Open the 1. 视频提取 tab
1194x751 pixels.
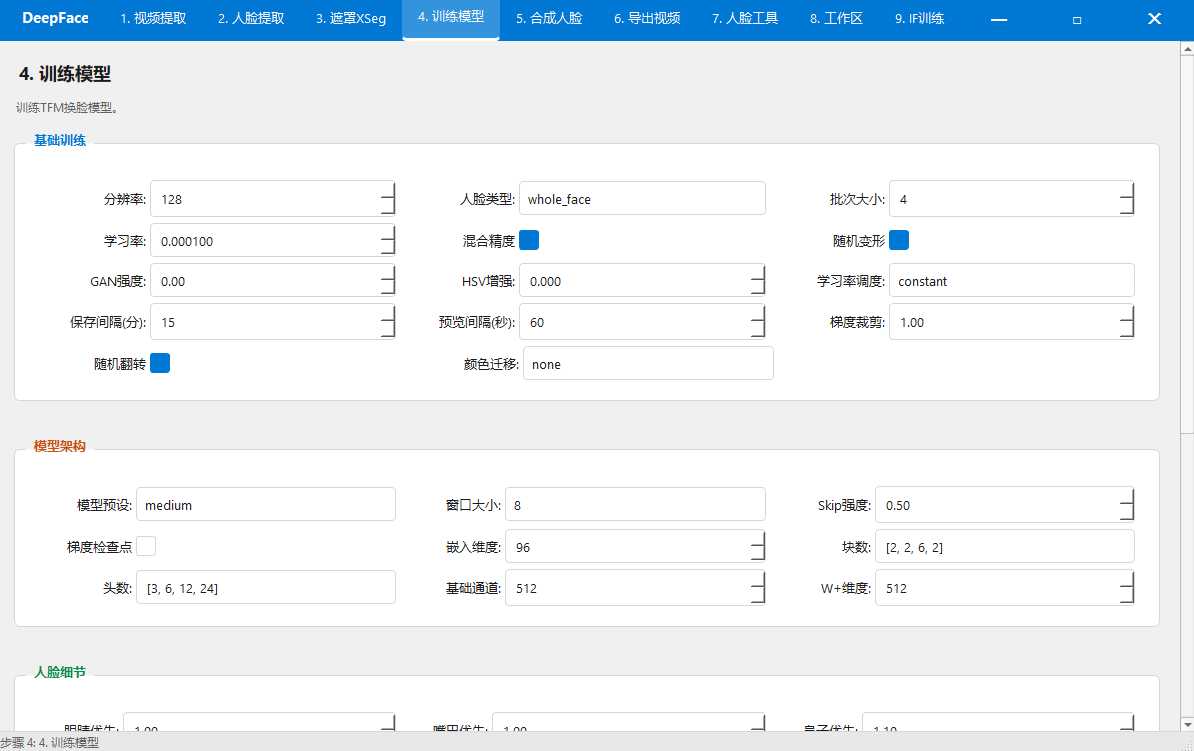153,18
